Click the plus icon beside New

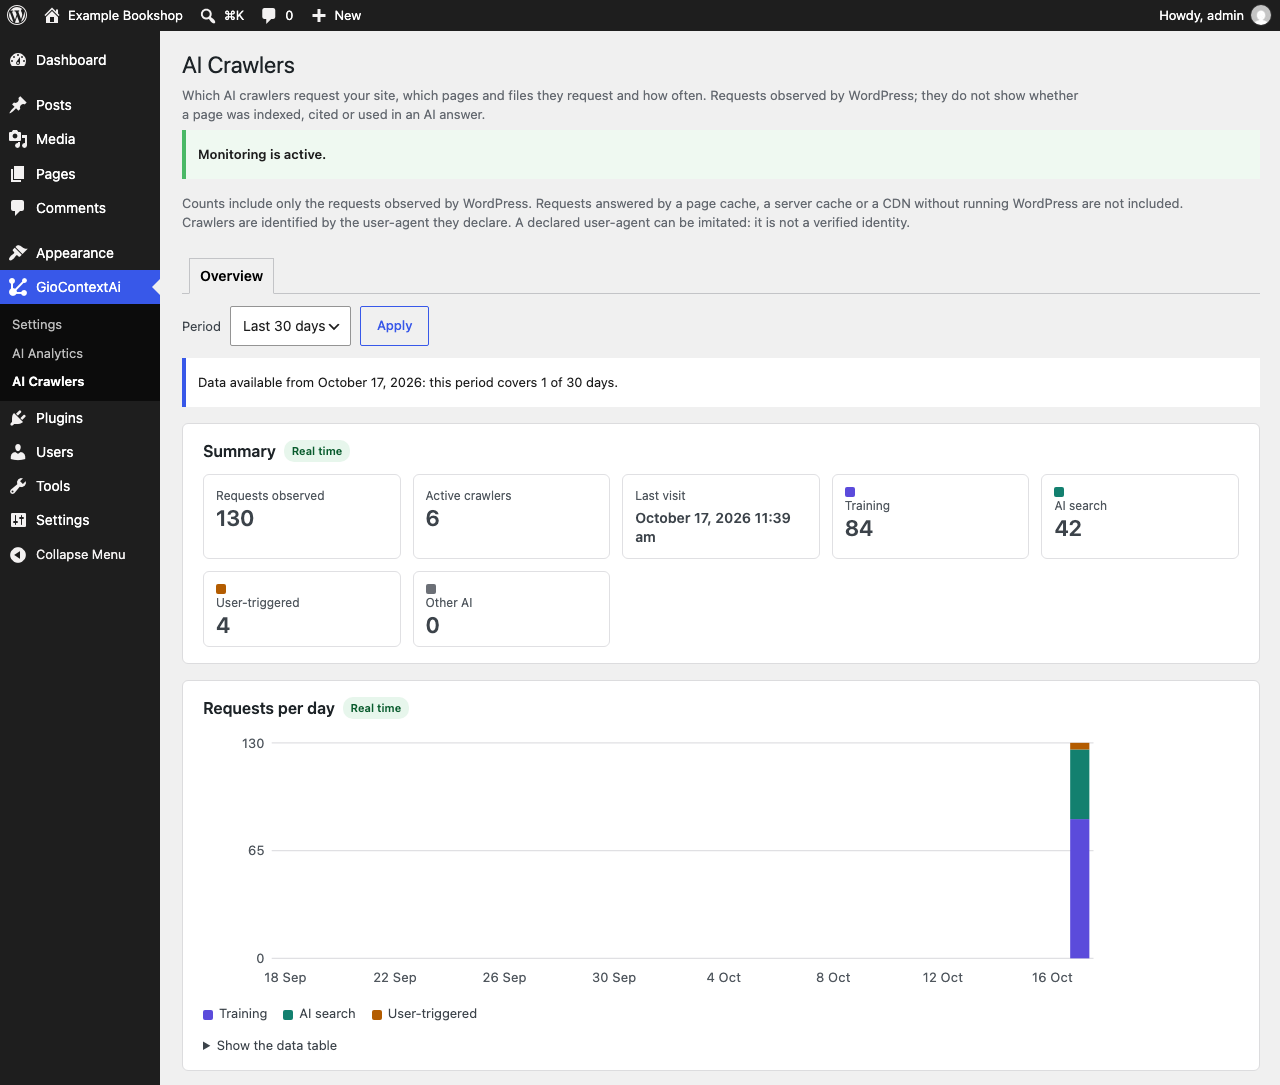319,16
